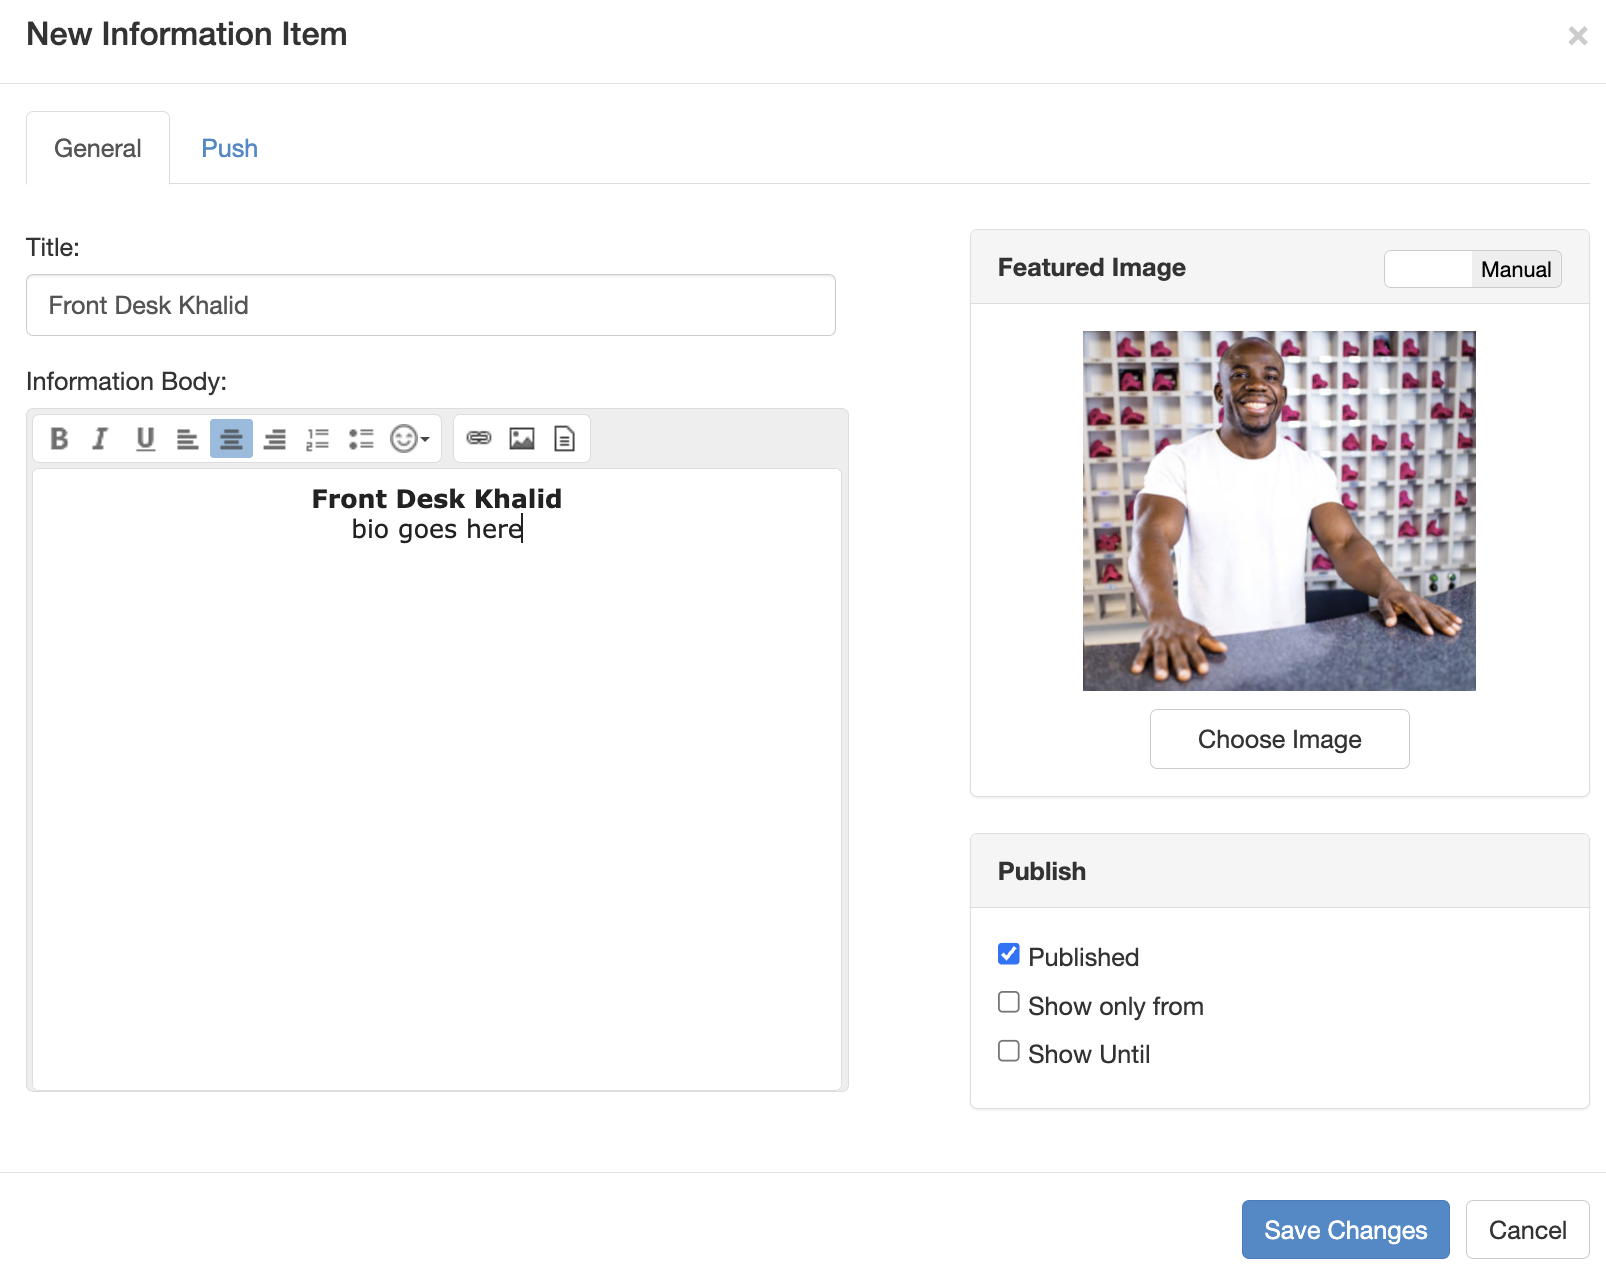This screenshot has height=1272, width=1606.
Task: Click inside the Title input field
Action: (431, 305)
